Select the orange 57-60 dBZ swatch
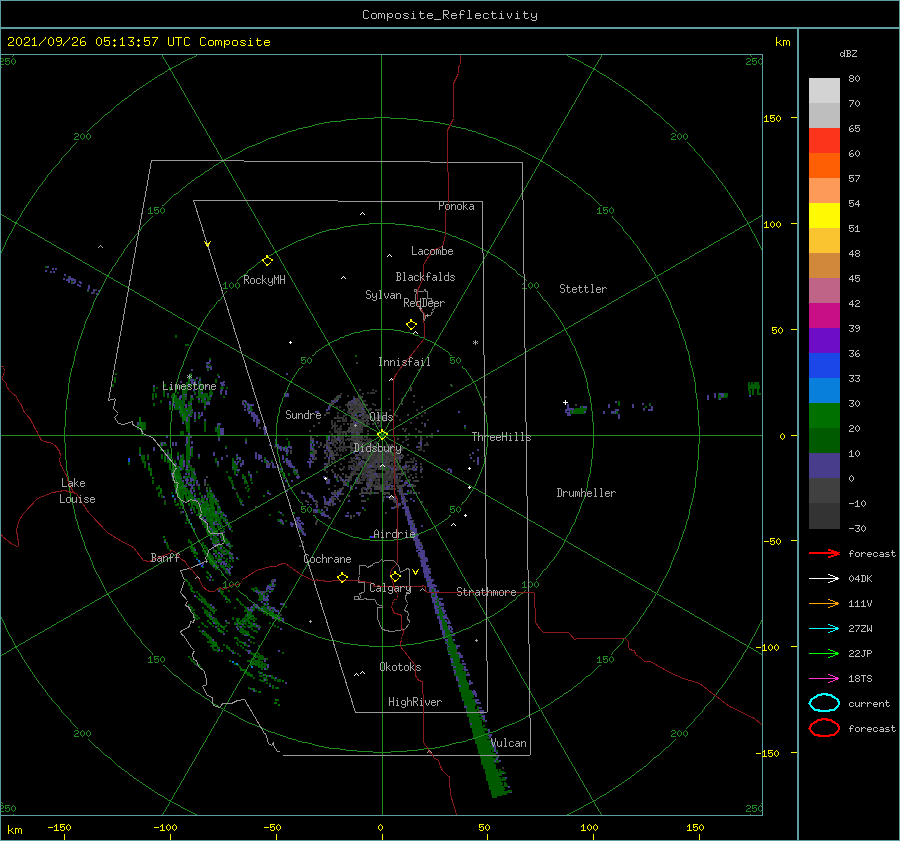This screenshot has height=841, width=900. 824,165
